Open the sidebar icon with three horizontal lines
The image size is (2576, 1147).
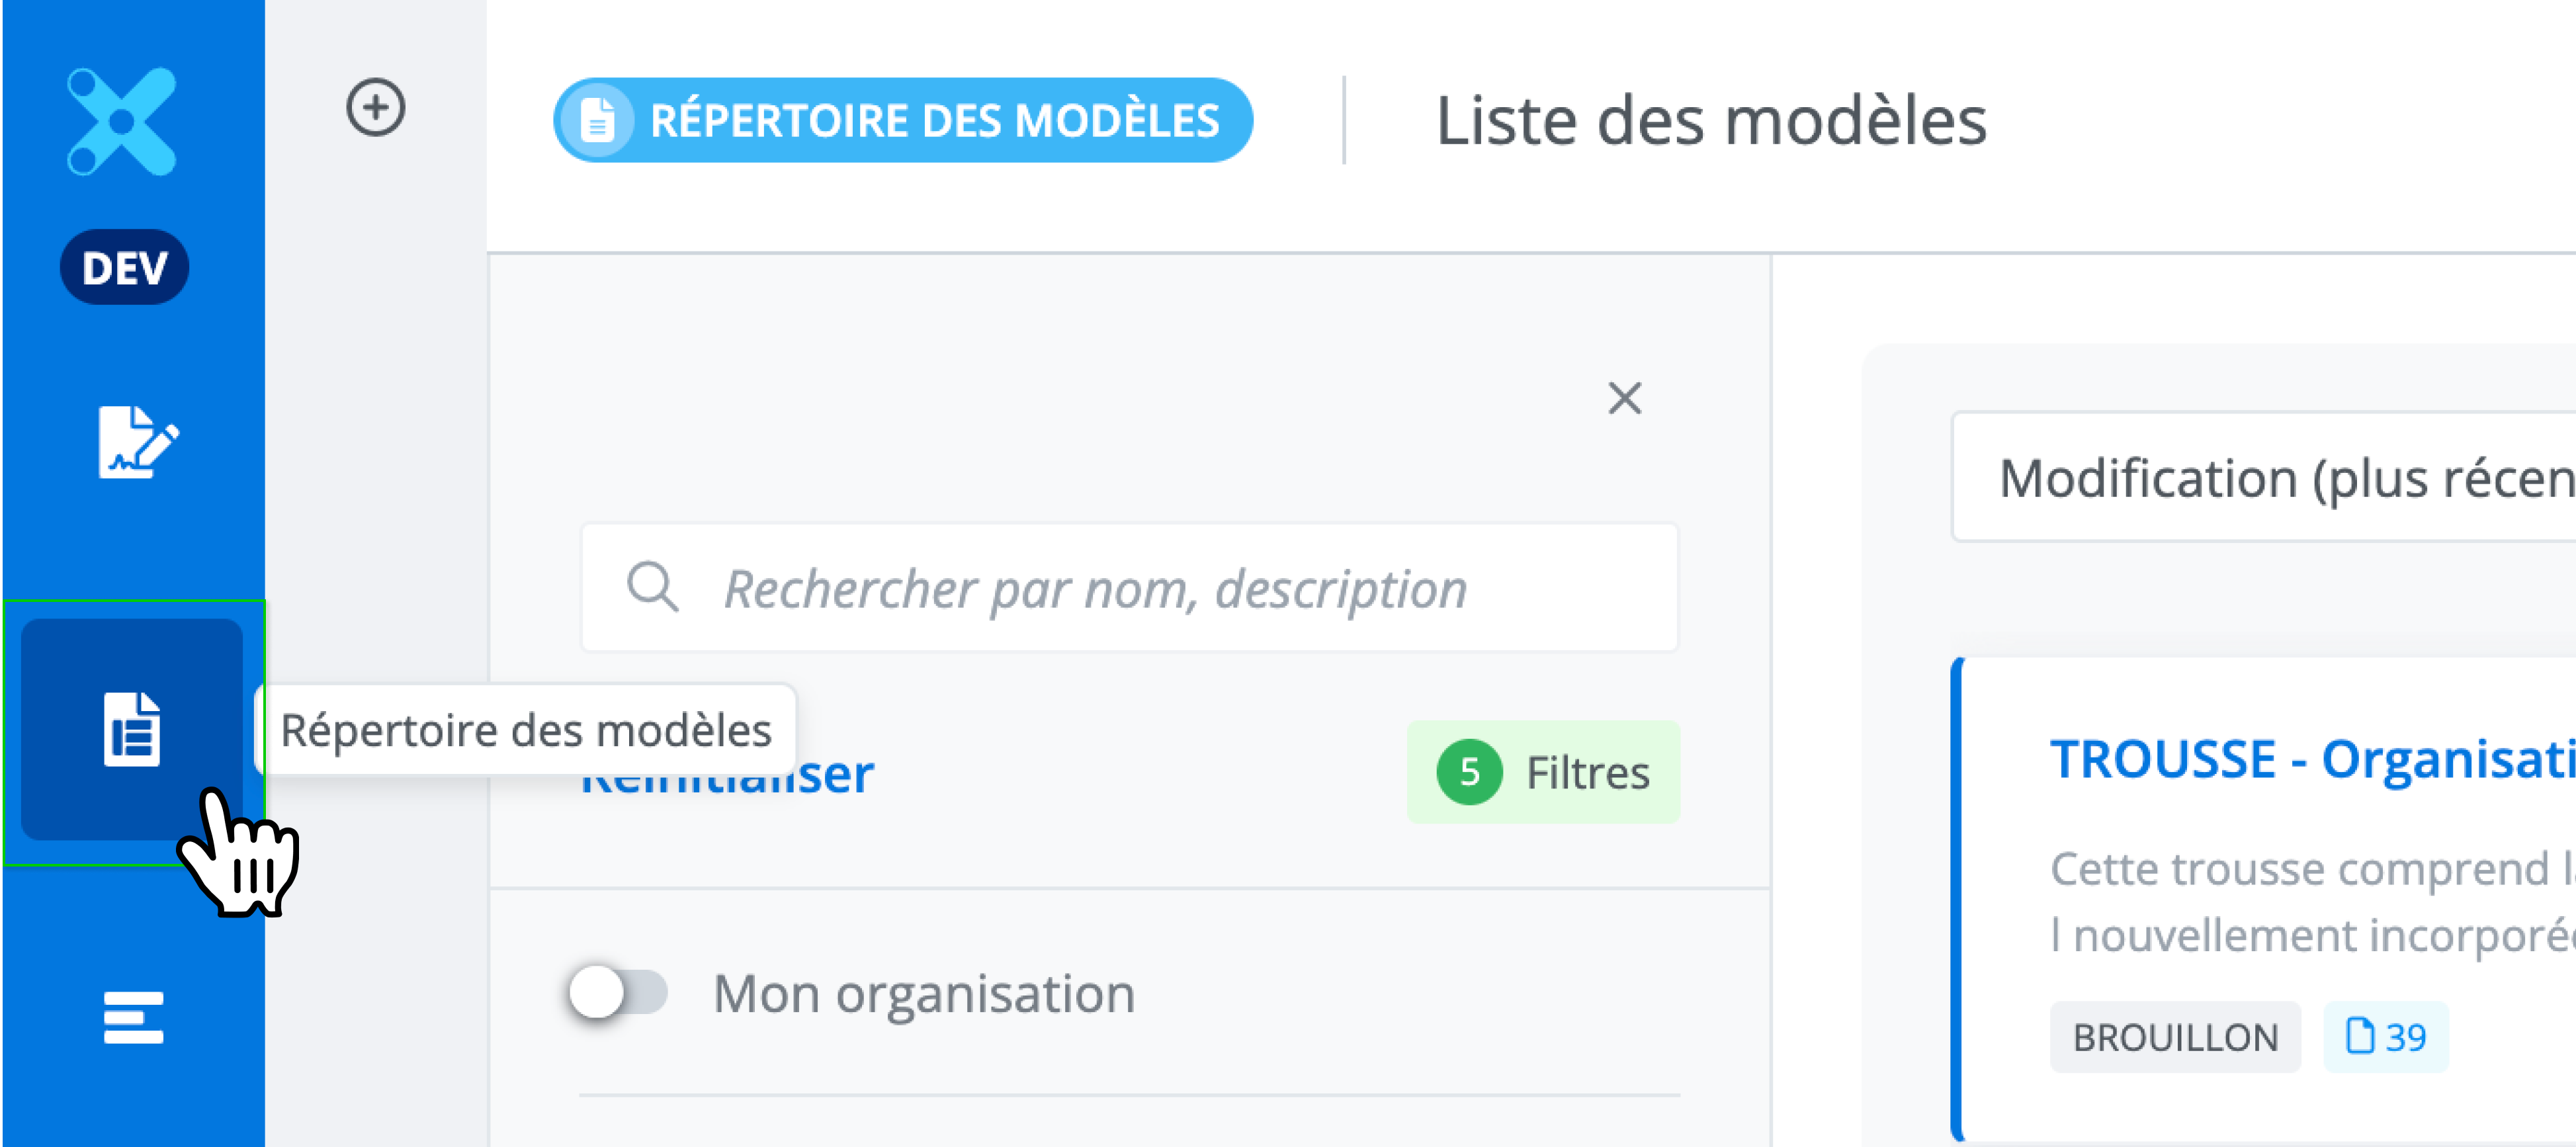pyautogui.click(x=133, y=1017)
